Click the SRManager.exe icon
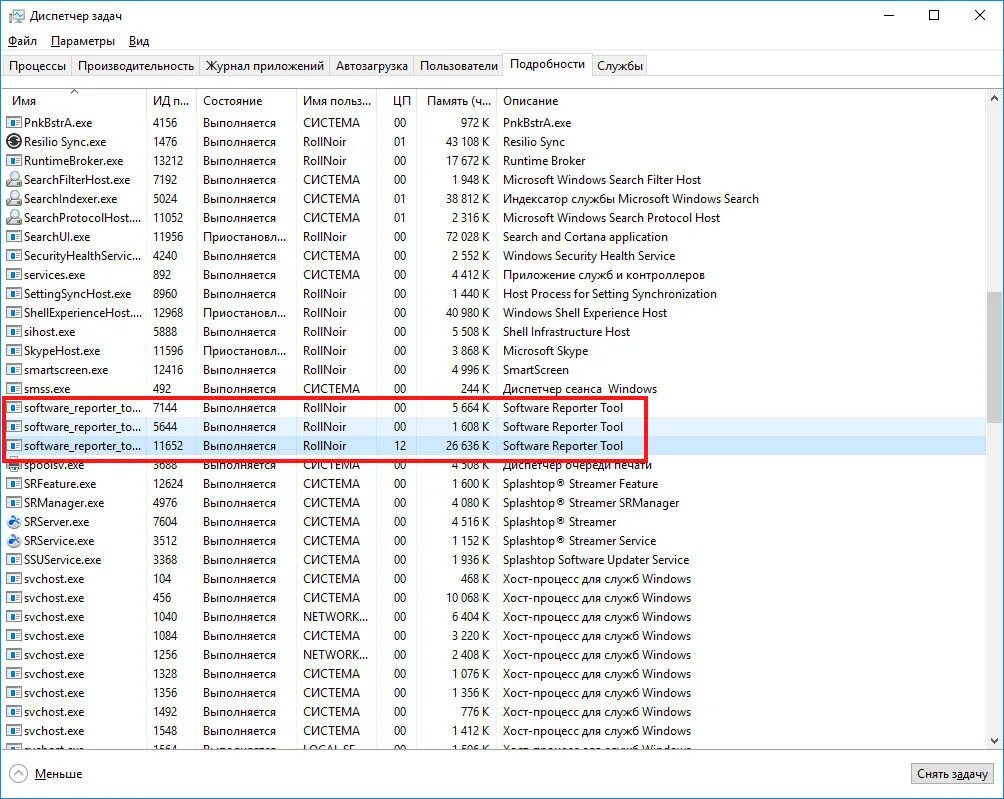The height and width of the screenshot is (799, 1004). click(x=13, y=503)
